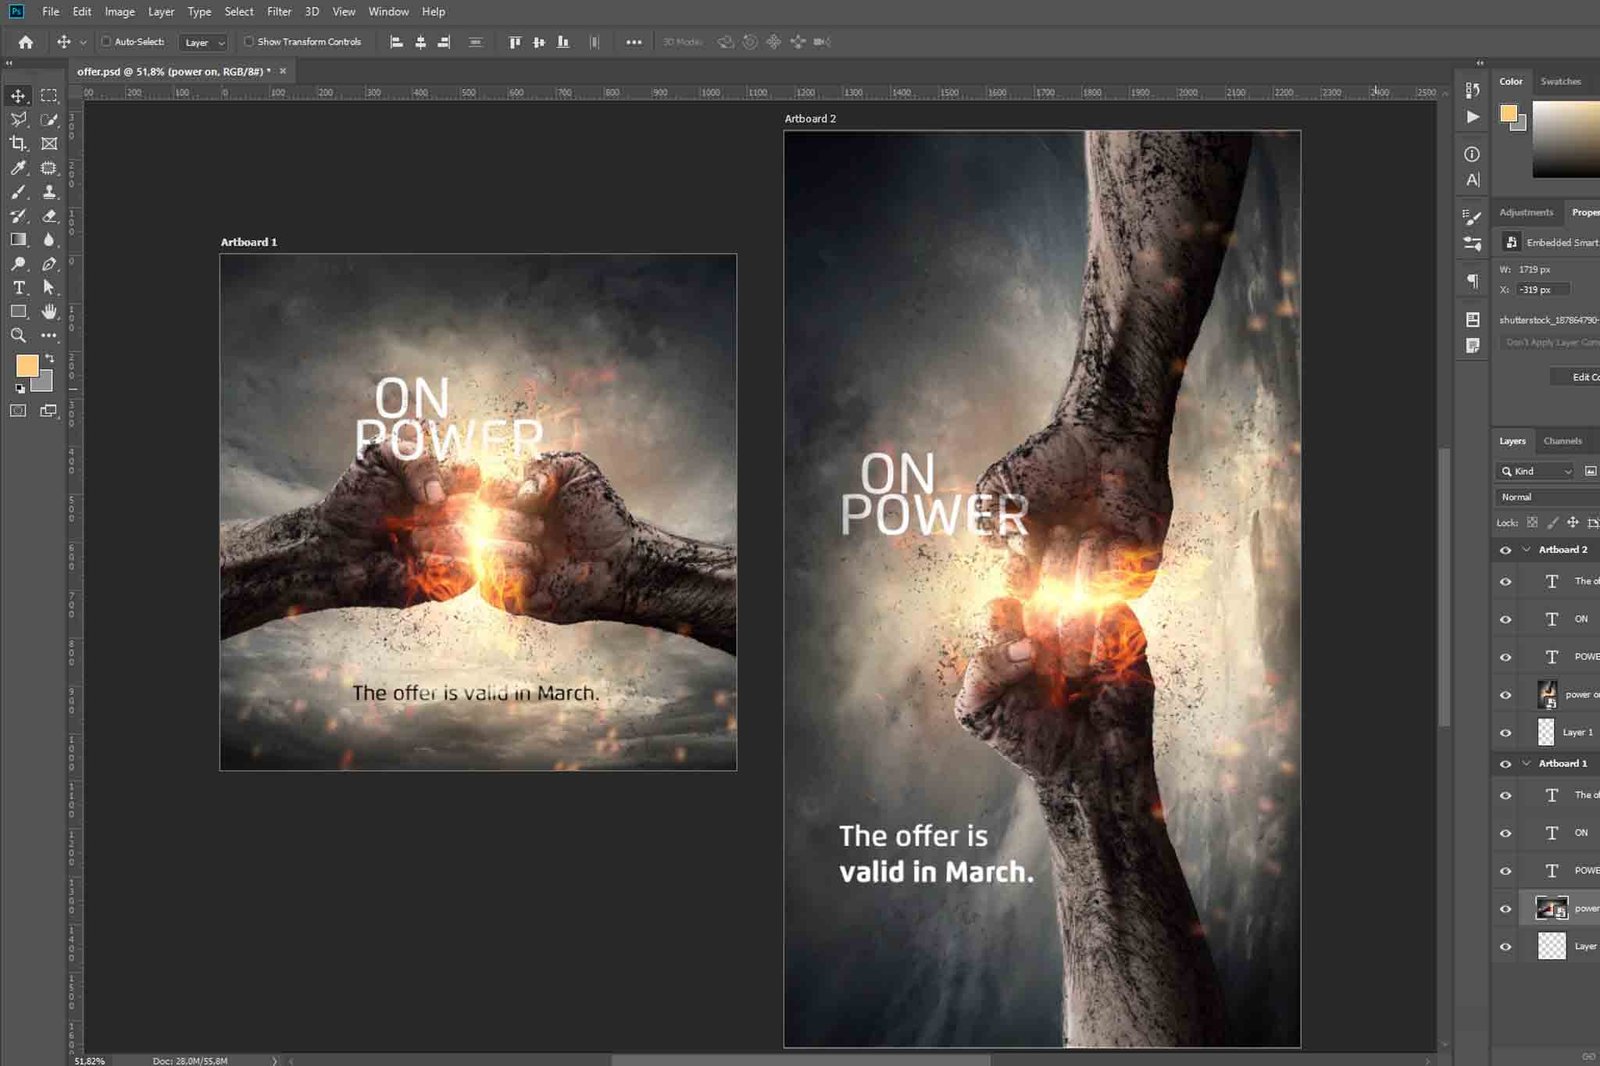
Task: Click the foreground color swatch in toolbar
Action: coord(26,366)
